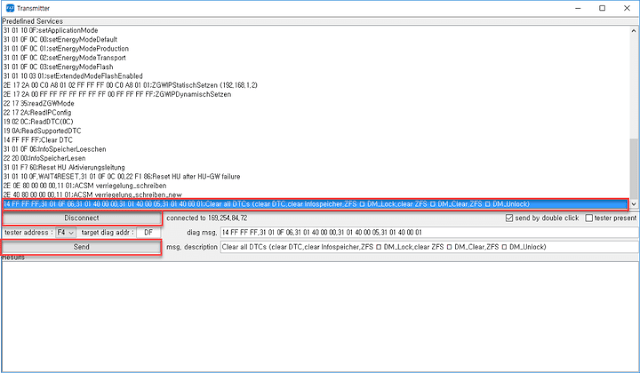Enable the 'tester present' checkbox
Screen dimensions: 640x373
coord(589,218)
